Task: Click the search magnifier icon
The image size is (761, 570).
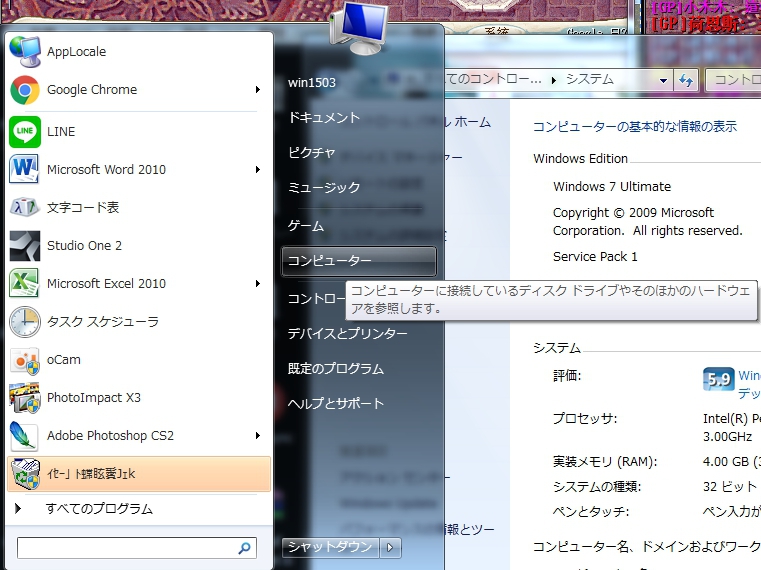Action: point(245,548)
